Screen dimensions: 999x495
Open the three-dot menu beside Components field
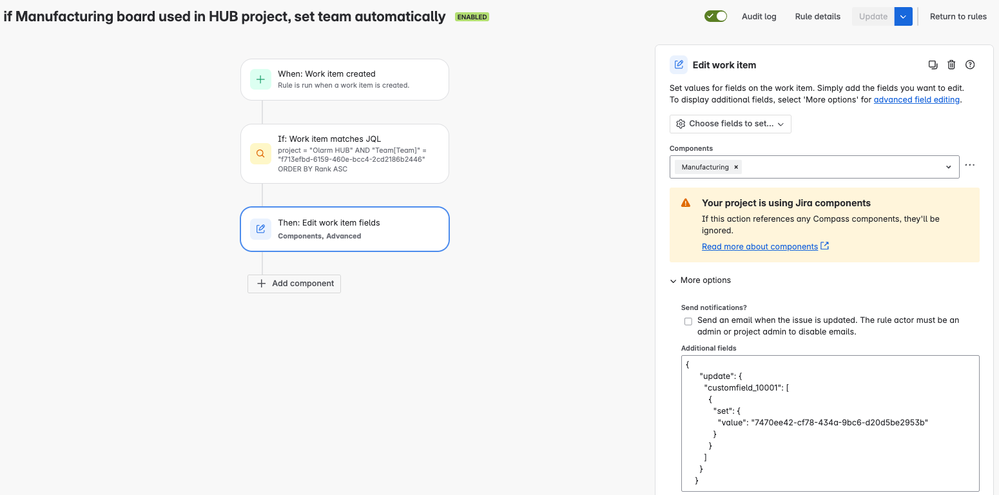click(970, 165)
